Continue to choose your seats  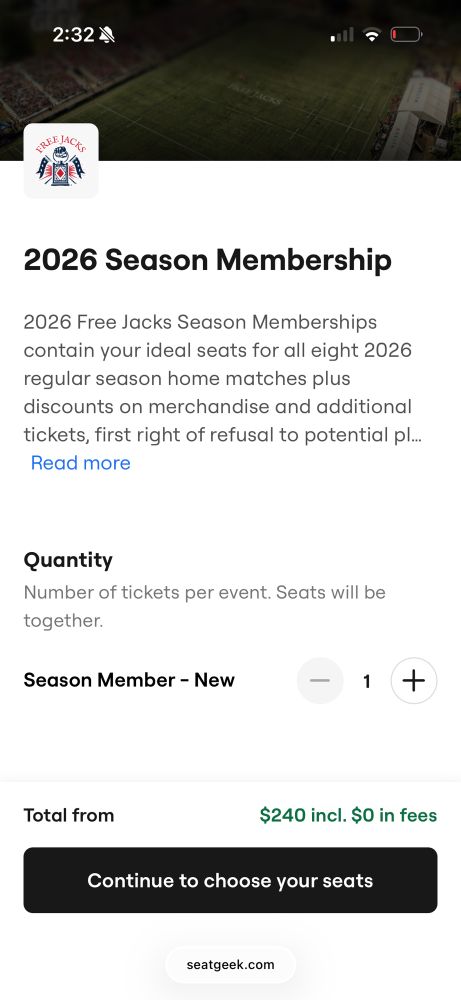click(x=230, y=880)
